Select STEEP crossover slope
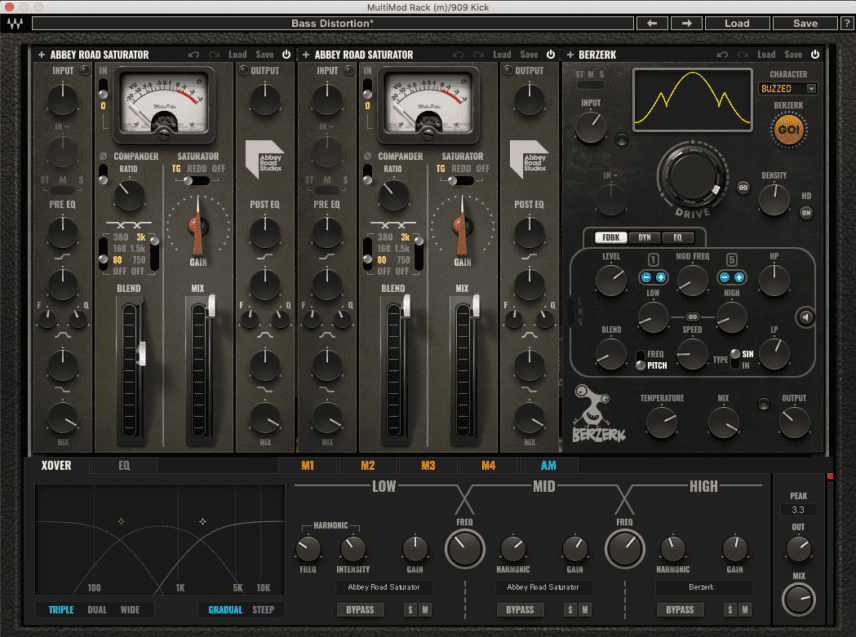The height and width of the screenshot is (637, 856). [x=264, y=610]
